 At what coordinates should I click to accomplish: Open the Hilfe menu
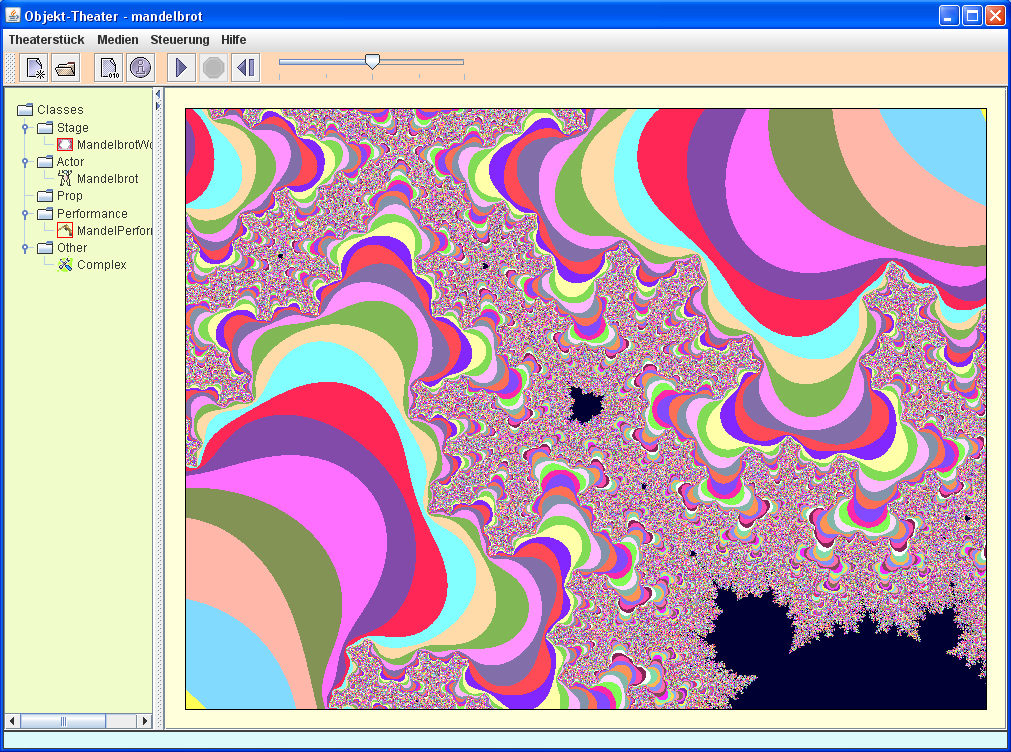[x=234, y=40]
